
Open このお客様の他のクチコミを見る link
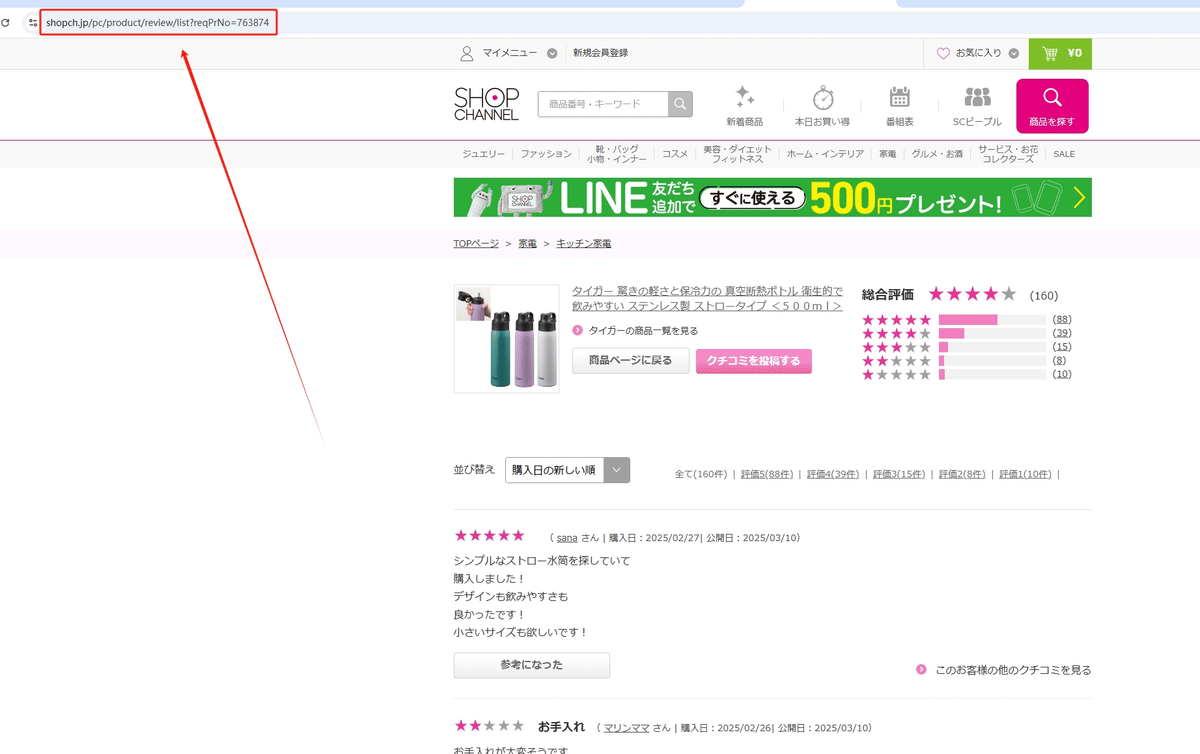click(x=1013, y=670)
